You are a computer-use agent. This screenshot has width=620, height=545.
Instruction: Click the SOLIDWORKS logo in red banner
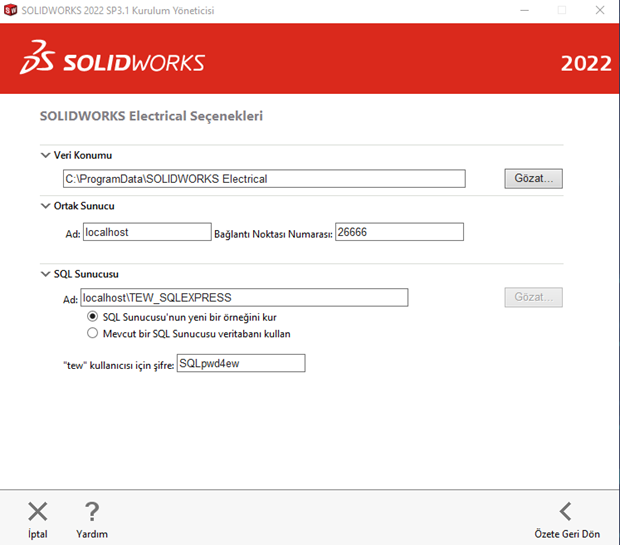click(x=112, y=59)
